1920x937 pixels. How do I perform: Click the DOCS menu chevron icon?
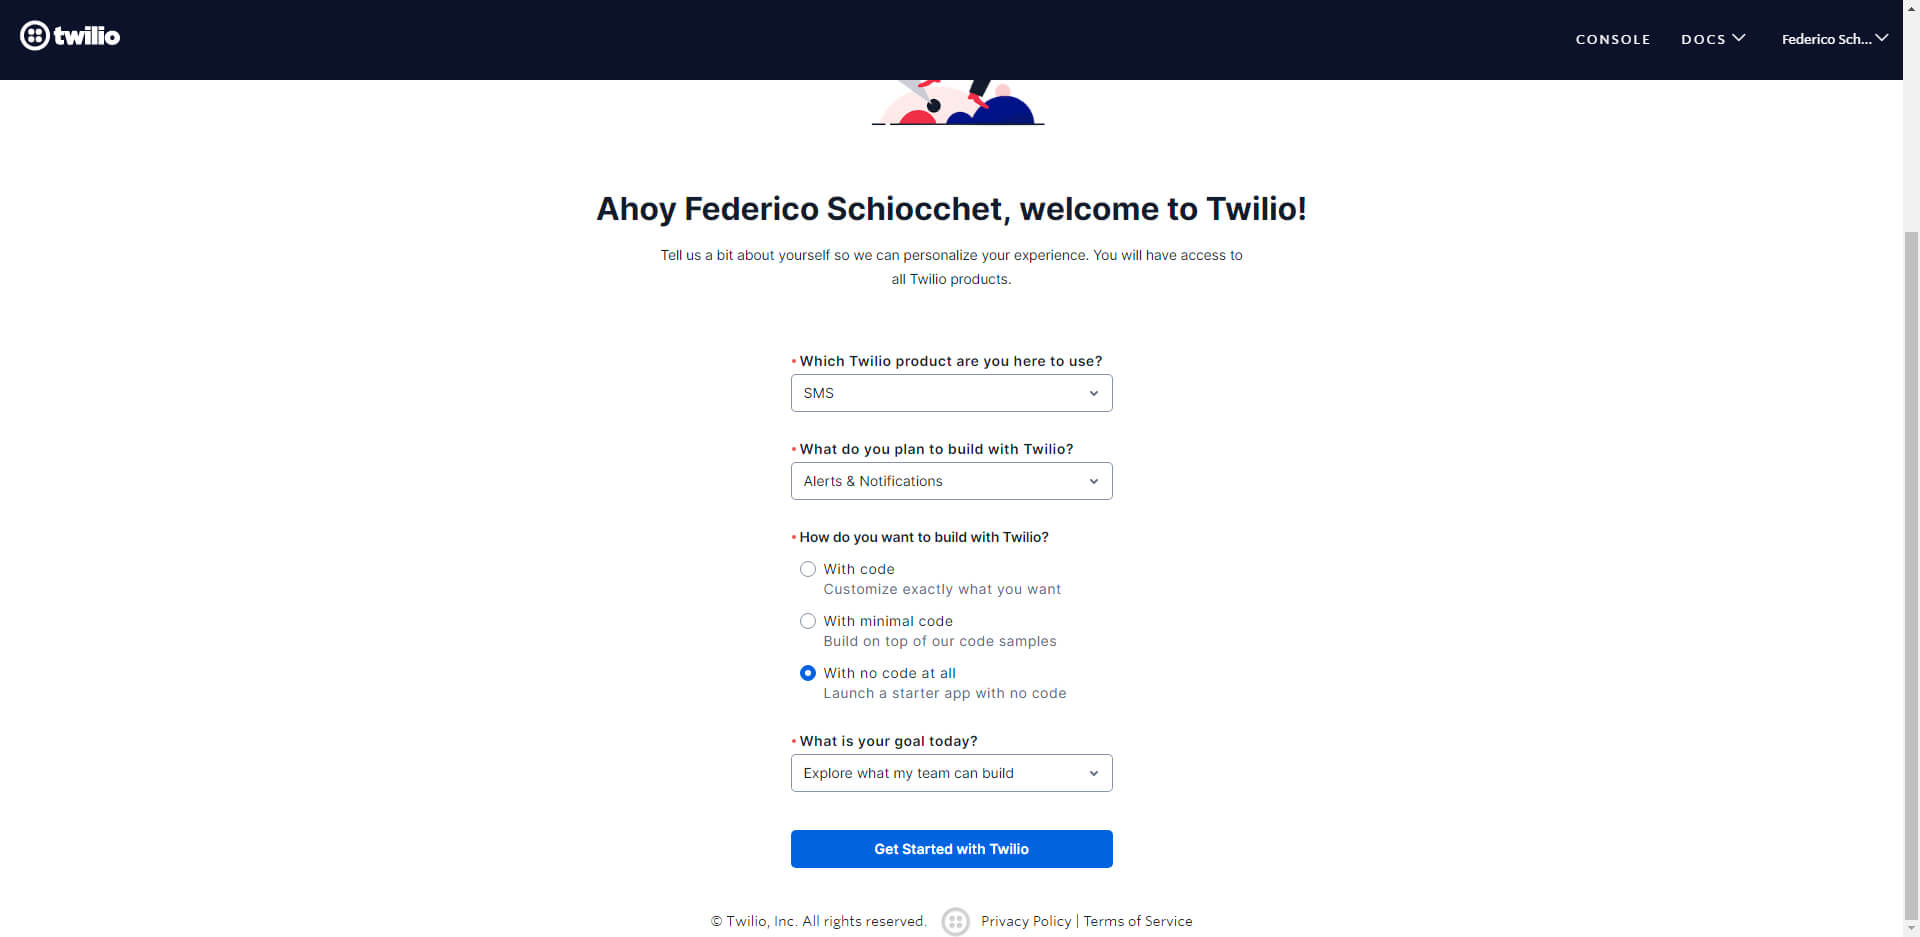(1739, 38)
